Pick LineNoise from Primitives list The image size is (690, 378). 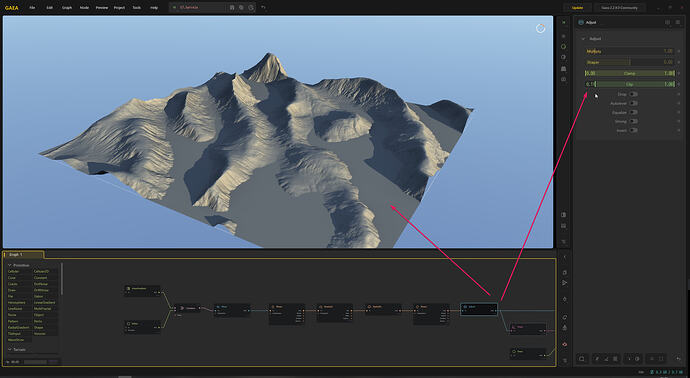15,309
